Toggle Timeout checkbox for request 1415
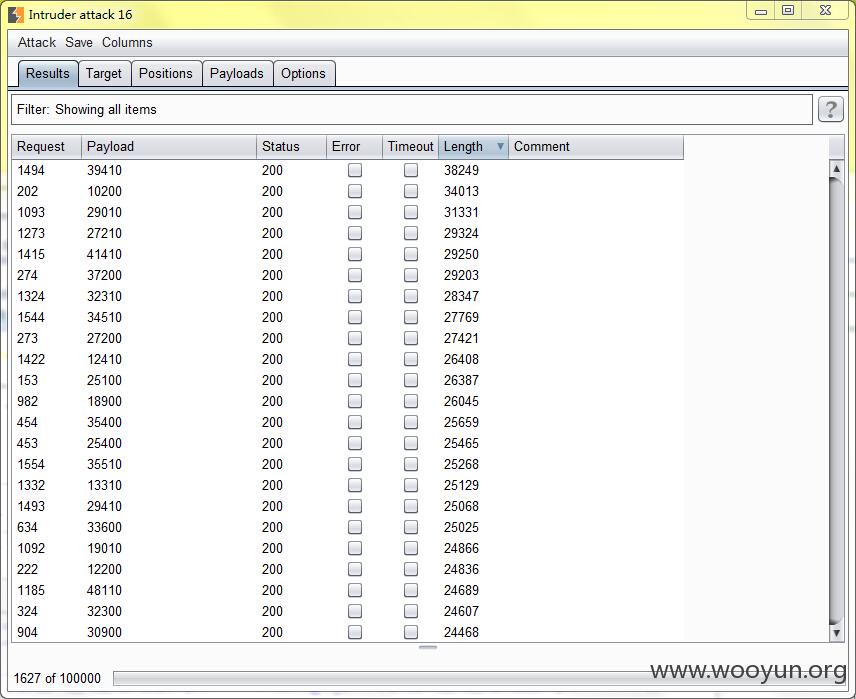 pos(411,254)
